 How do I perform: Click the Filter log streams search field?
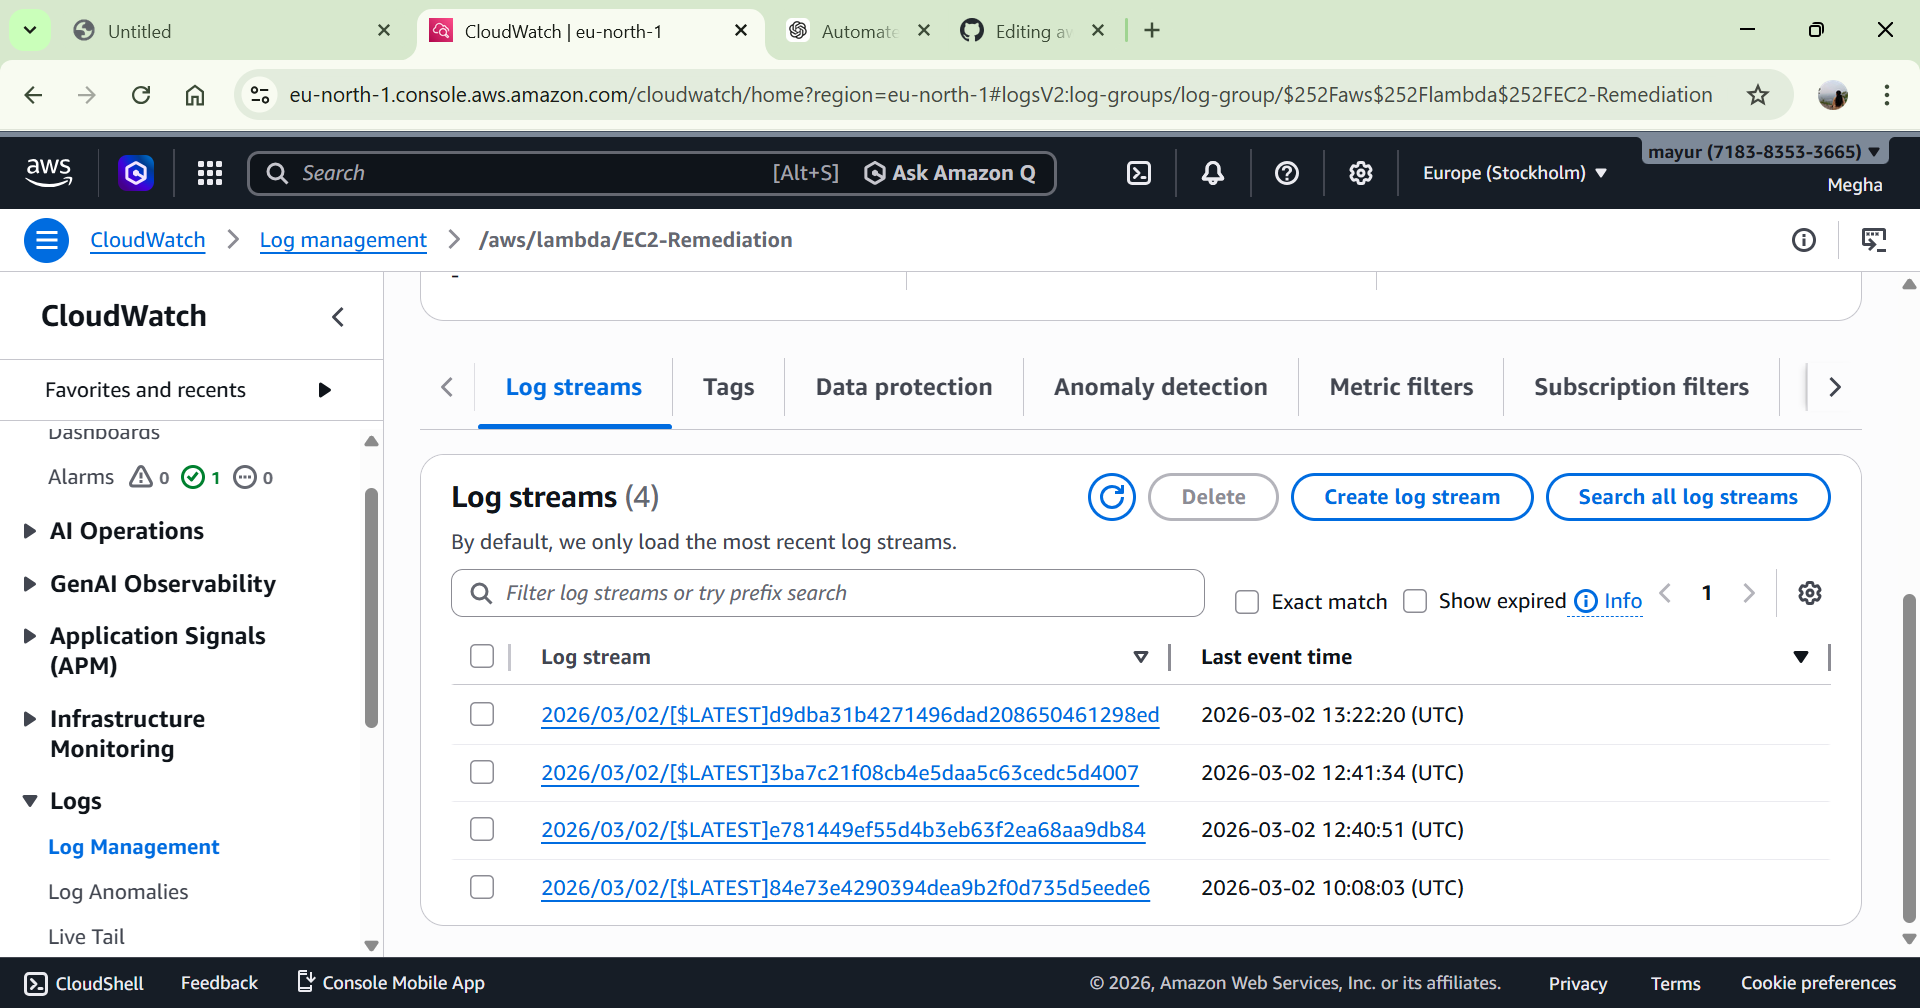pyautogui.click(x=828, y=593)
